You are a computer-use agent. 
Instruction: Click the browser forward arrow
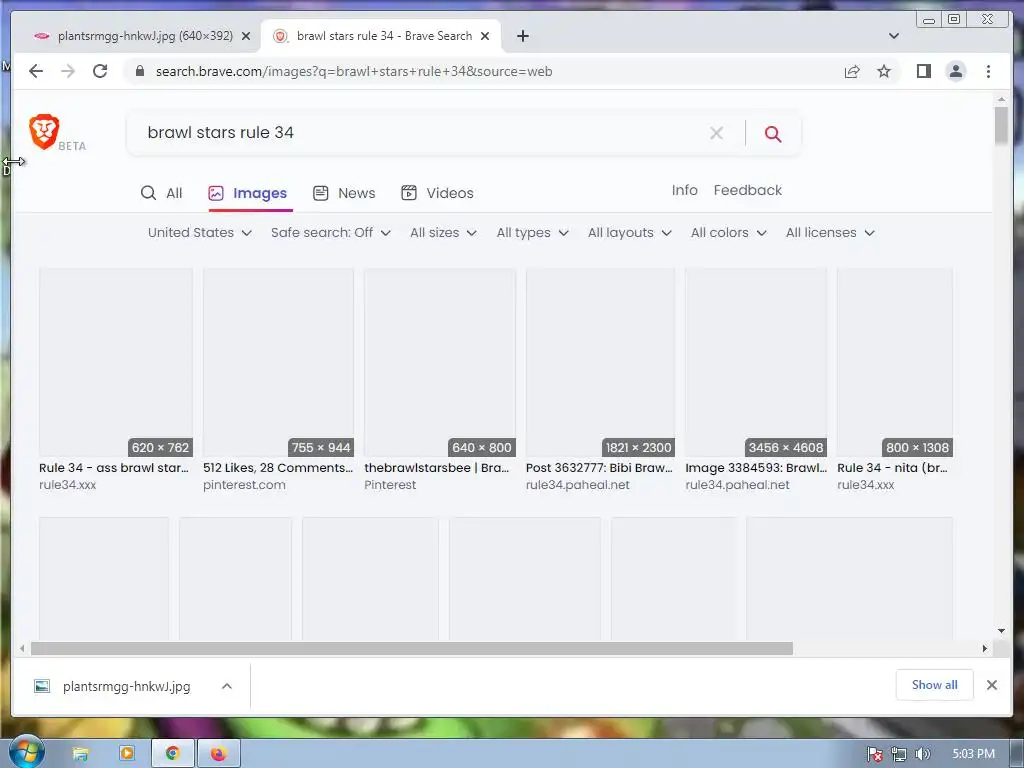68,71
